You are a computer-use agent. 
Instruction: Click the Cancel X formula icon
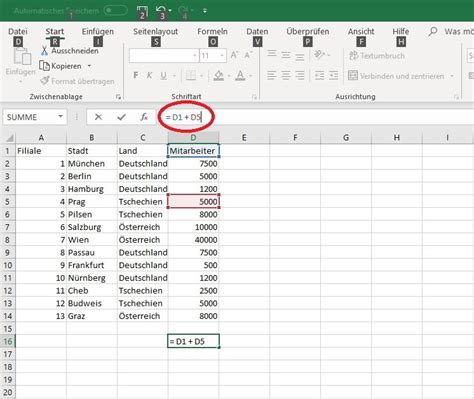(x=98, y=117)
